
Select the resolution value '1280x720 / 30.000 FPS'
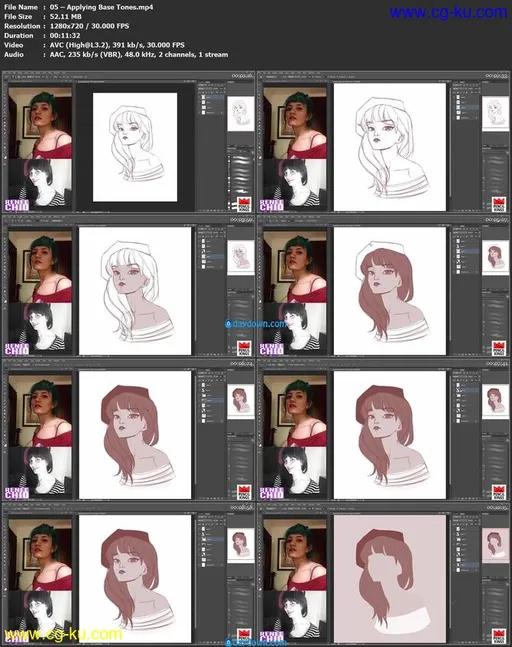pyautogui.click(x=89, y=26)
